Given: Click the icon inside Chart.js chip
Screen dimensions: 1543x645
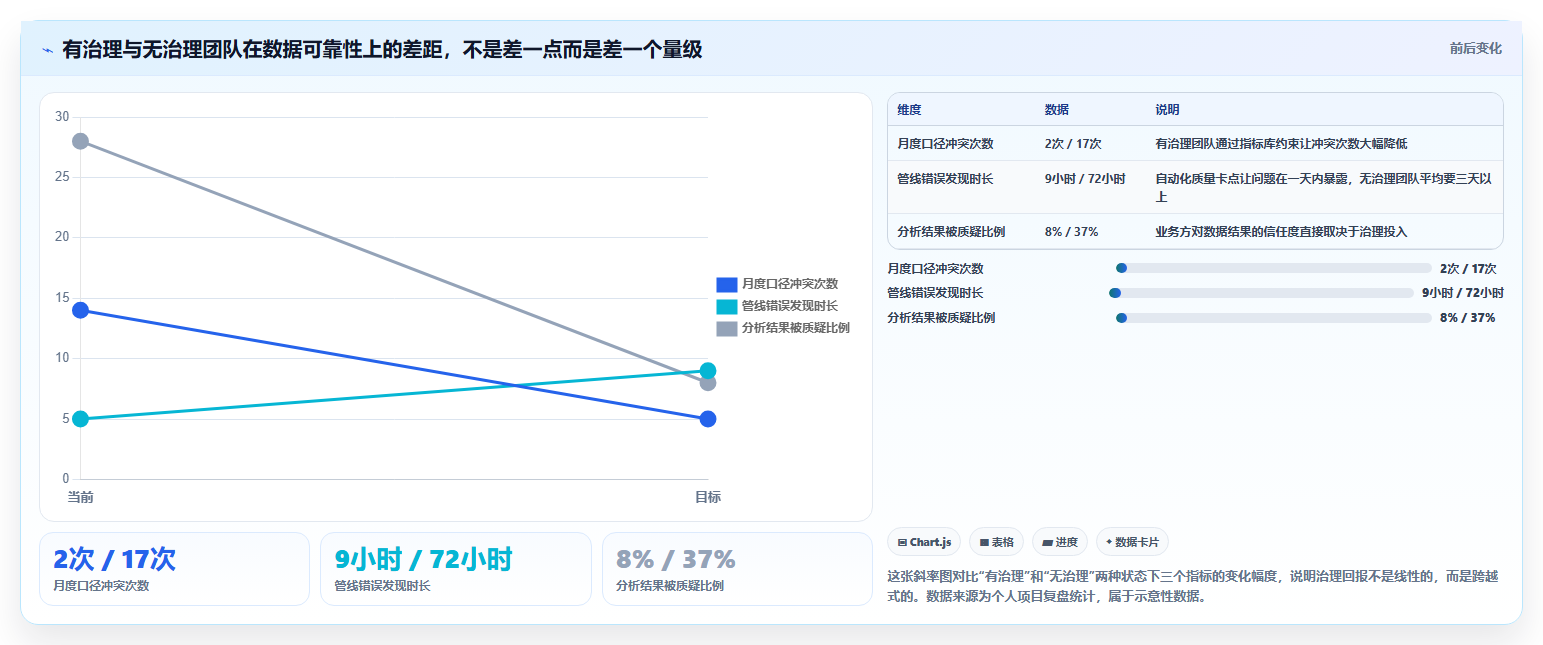Looking at the screenshot, I should (x=902, y=542).
